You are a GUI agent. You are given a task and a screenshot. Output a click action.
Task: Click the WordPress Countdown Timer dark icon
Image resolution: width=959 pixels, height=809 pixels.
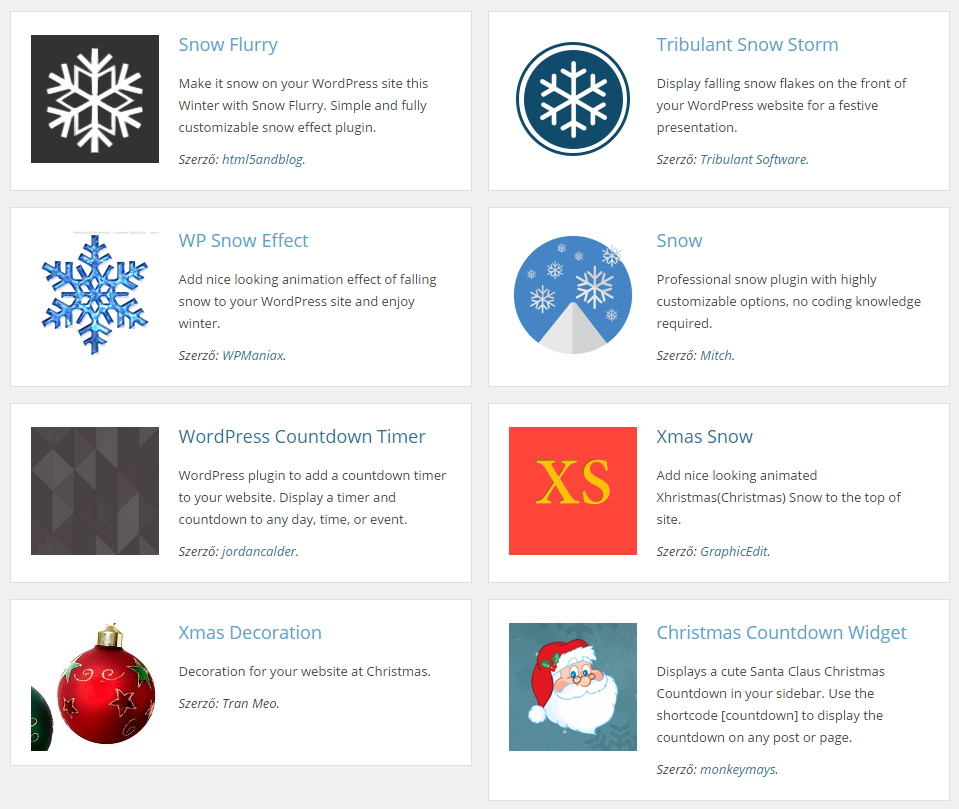(x=95, y=491)
